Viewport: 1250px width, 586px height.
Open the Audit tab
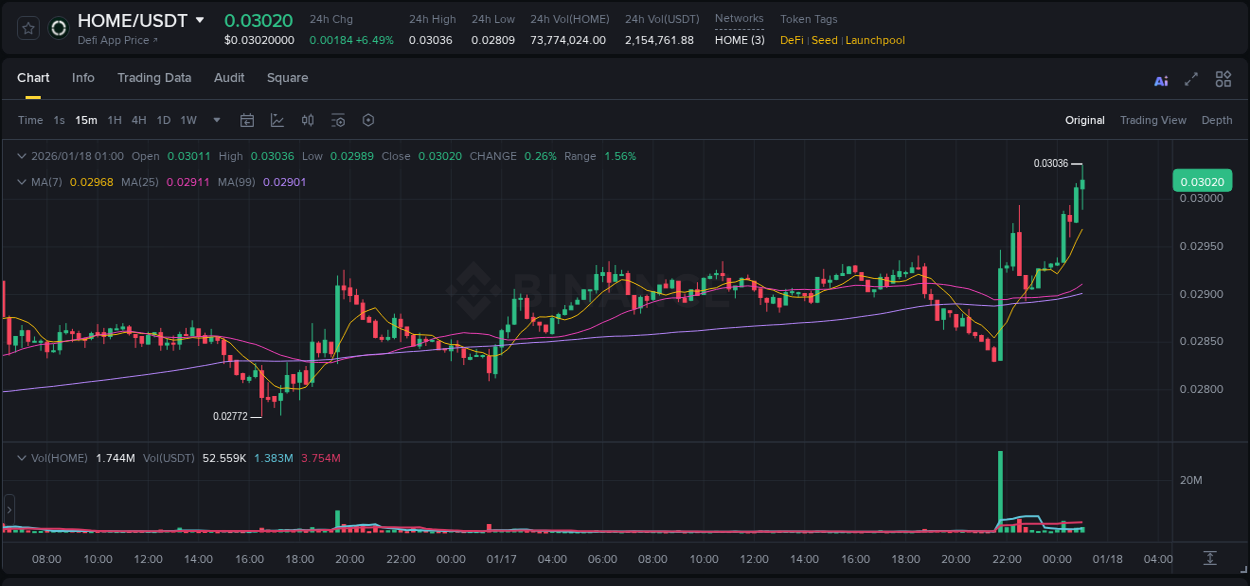point(229,78)
